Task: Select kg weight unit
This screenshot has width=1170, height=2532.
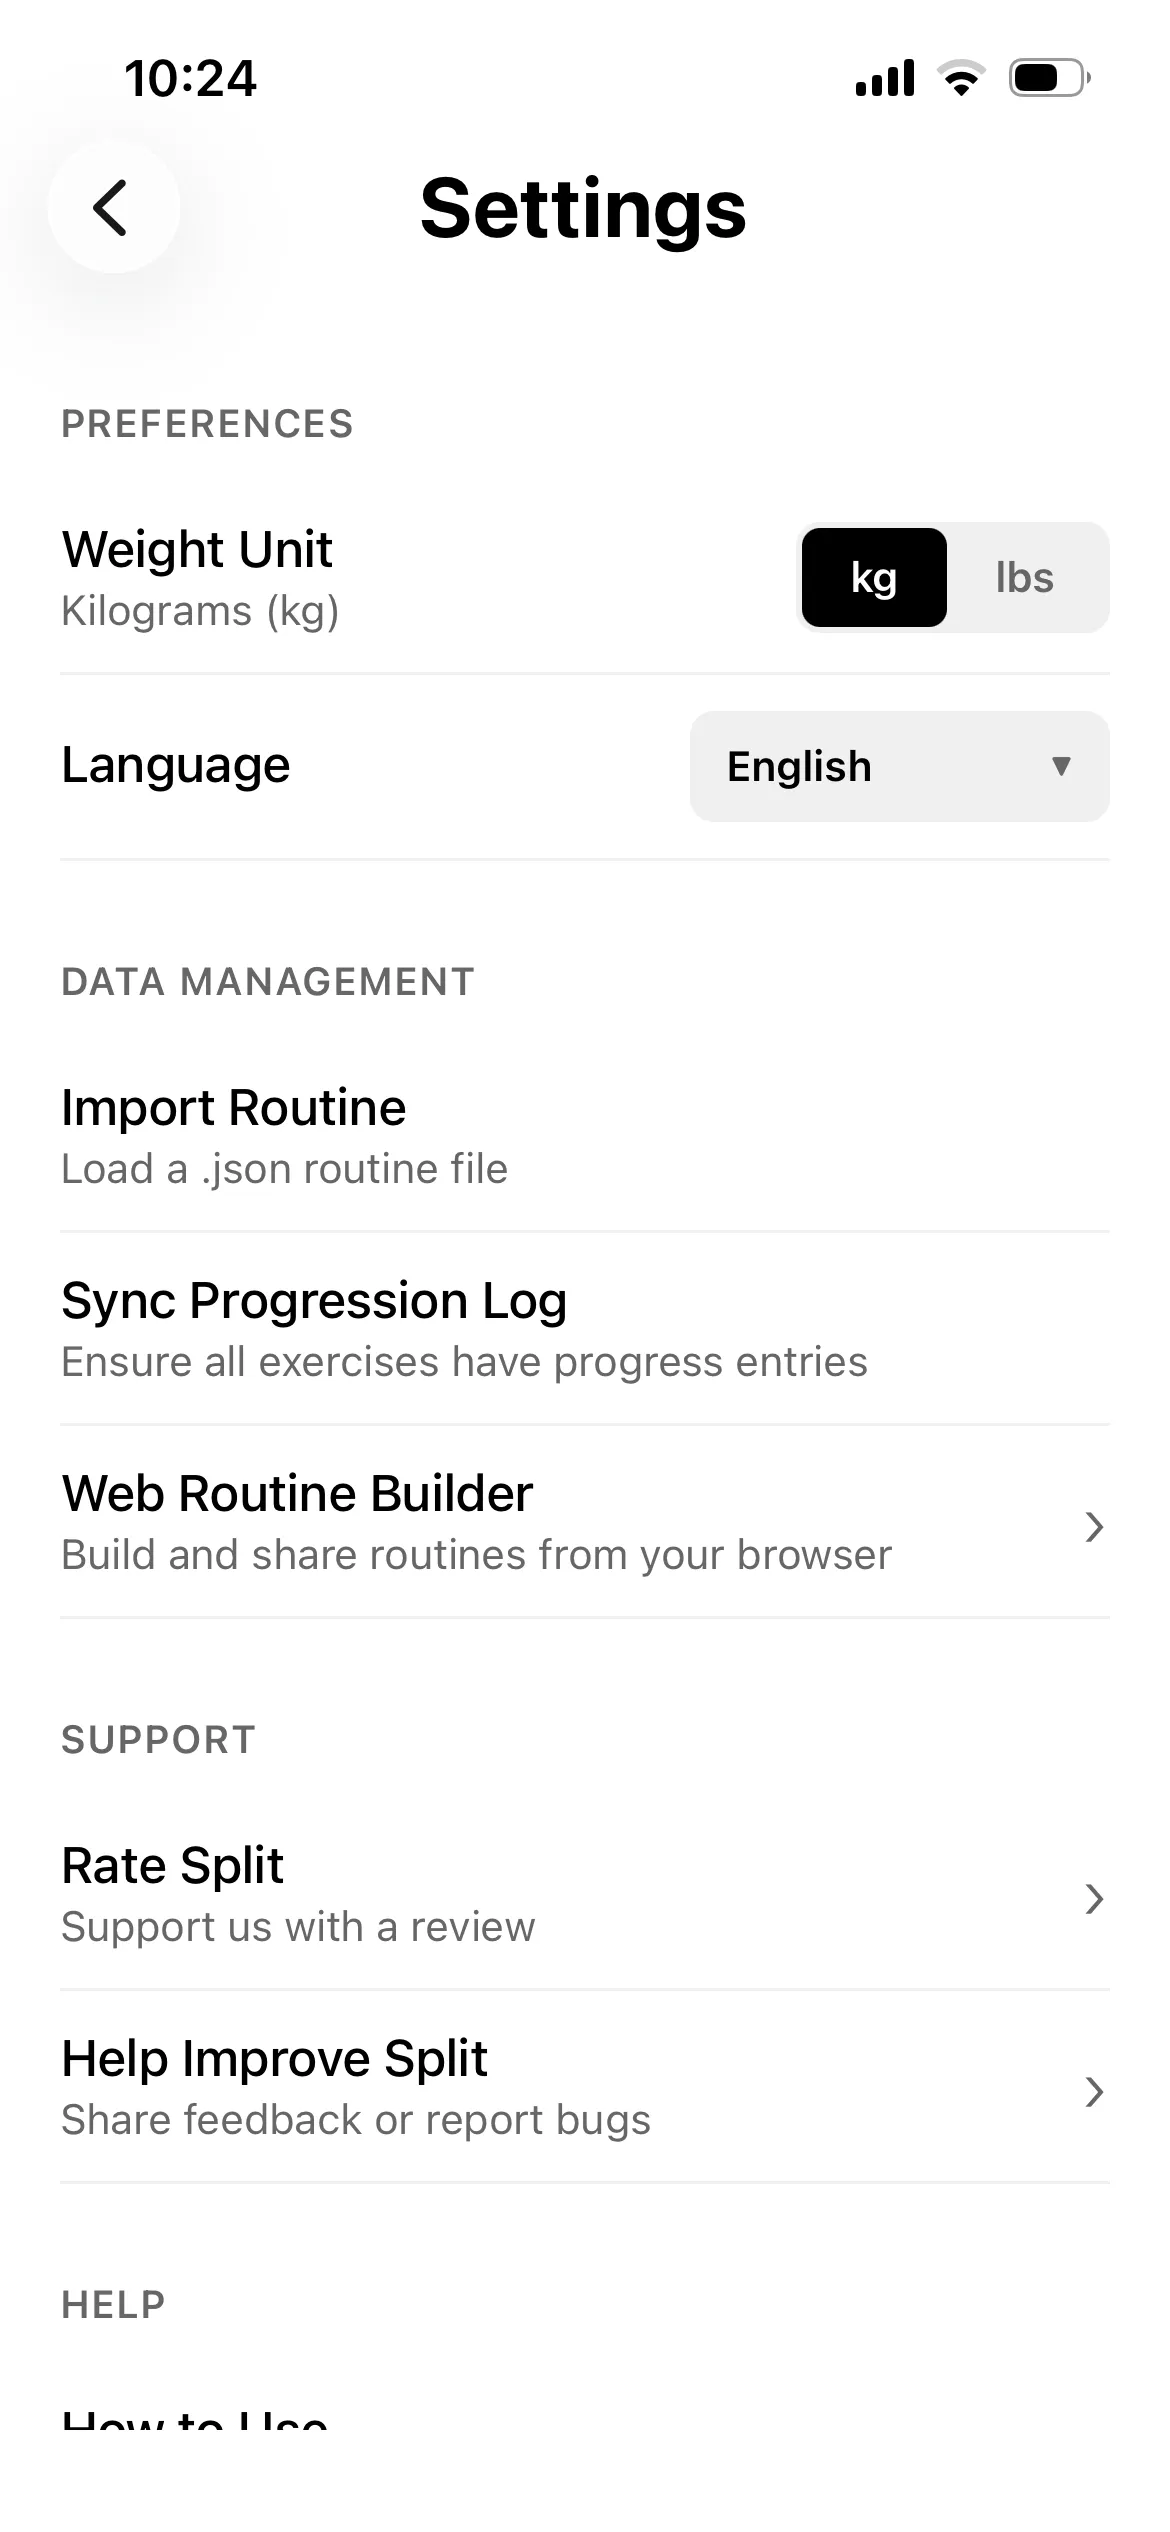Action: tap(874, 577)
